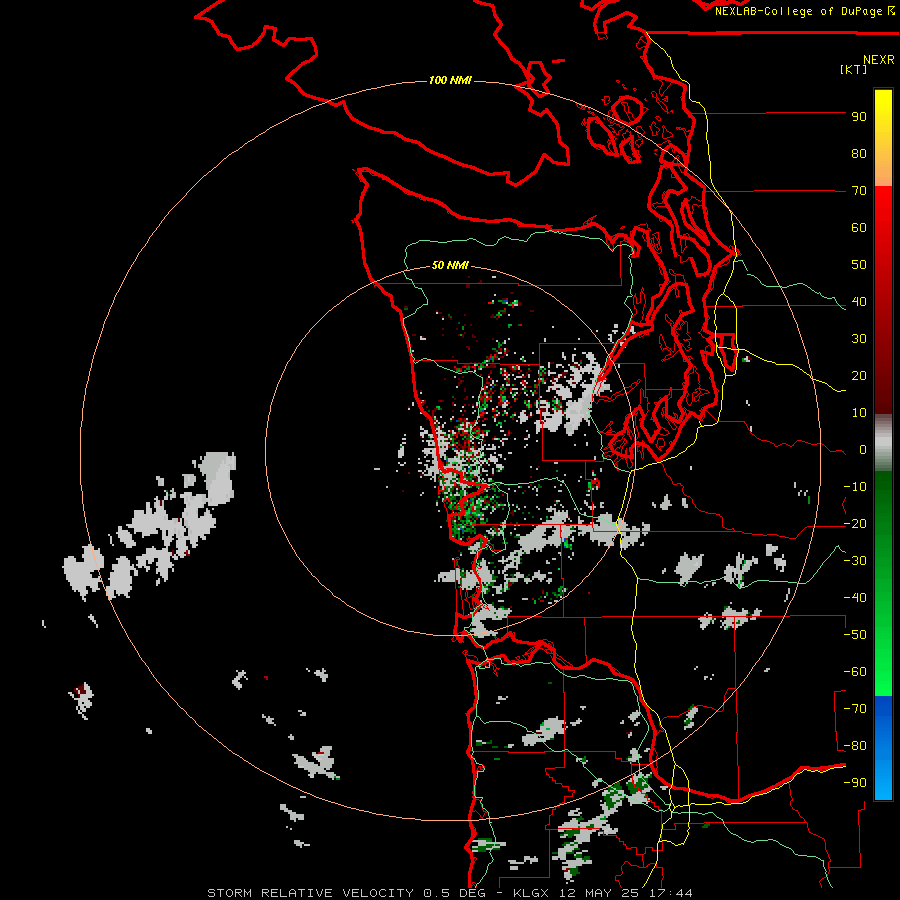Screen dimensions: 900x900
Task: Click the -50 knot scale value
Action: coord(855,635)
